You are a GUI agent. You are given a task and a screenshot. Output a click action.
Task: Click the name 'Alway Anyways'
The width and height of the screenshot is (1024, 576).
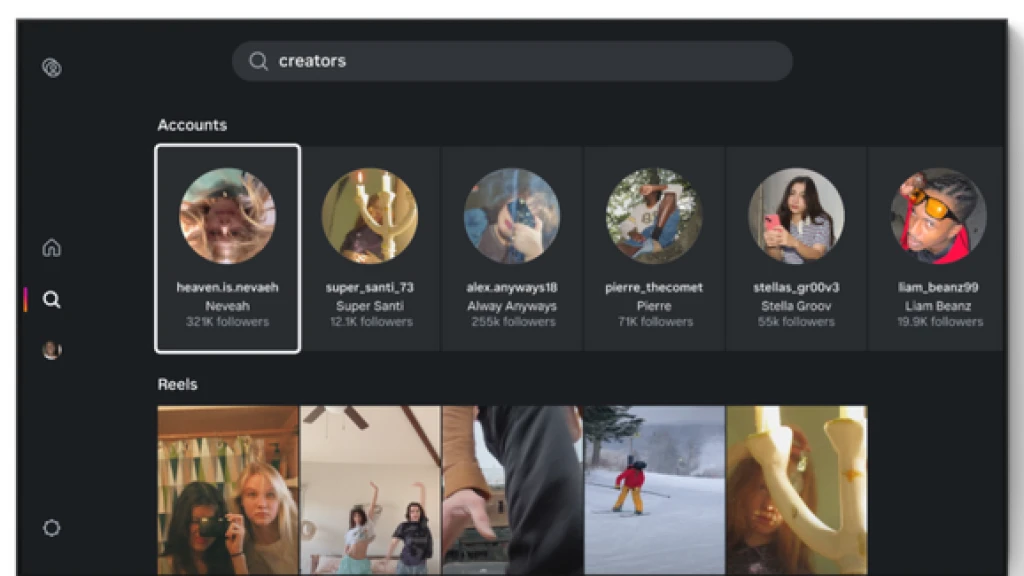click(512, 306)
